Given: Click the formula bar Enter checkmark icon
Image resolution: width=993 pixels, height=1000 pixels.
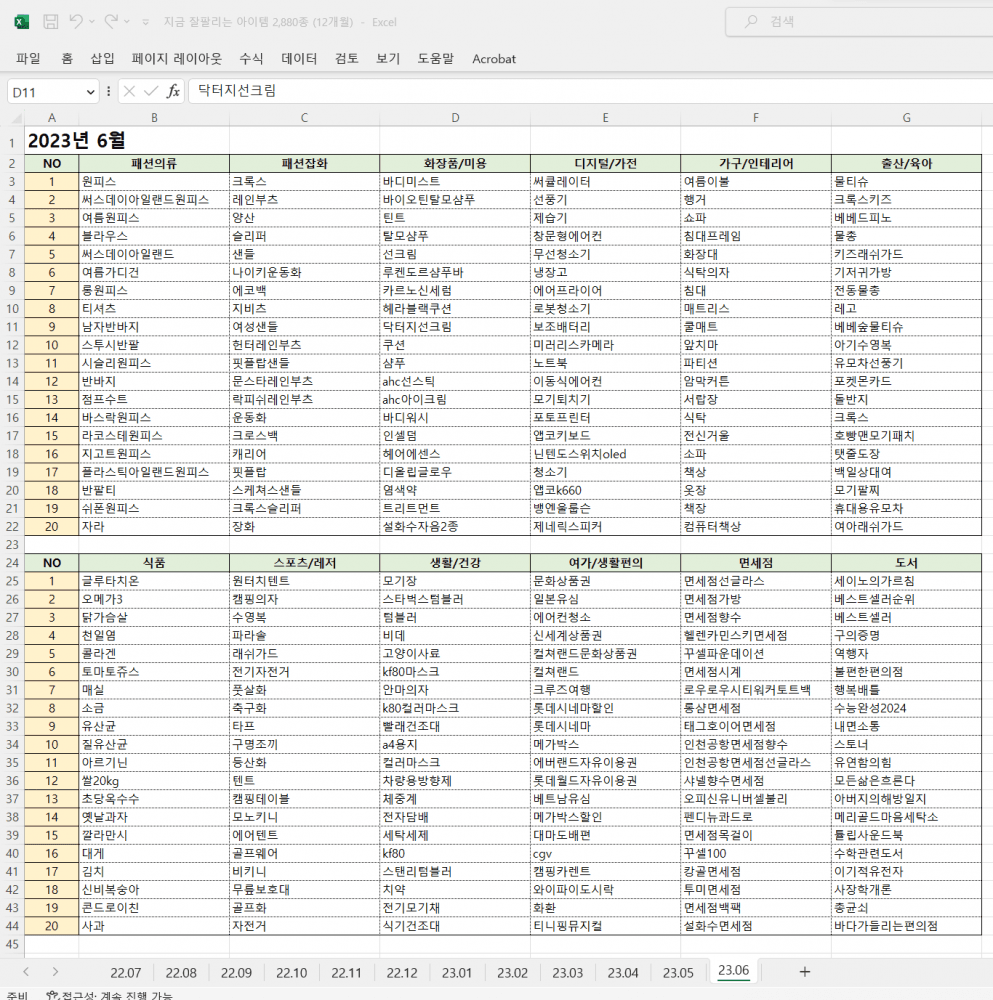Looking at the screenshot, I should (151, 91).
